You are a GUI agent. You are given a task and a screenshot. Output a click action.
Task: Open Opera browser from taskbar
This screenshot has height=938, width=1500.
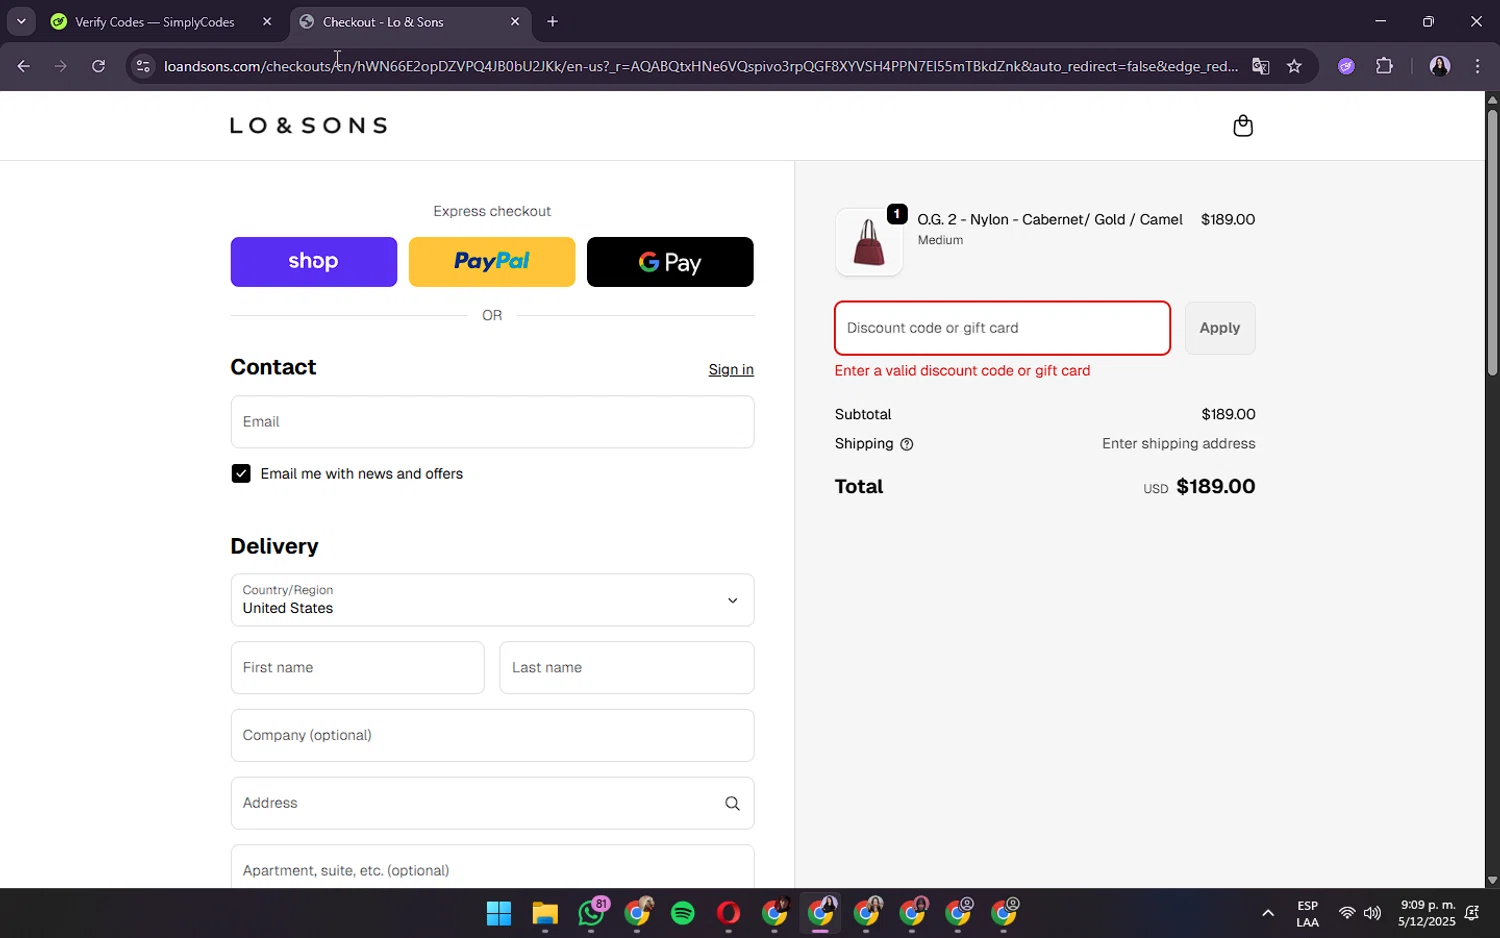(x=728, y=913)
